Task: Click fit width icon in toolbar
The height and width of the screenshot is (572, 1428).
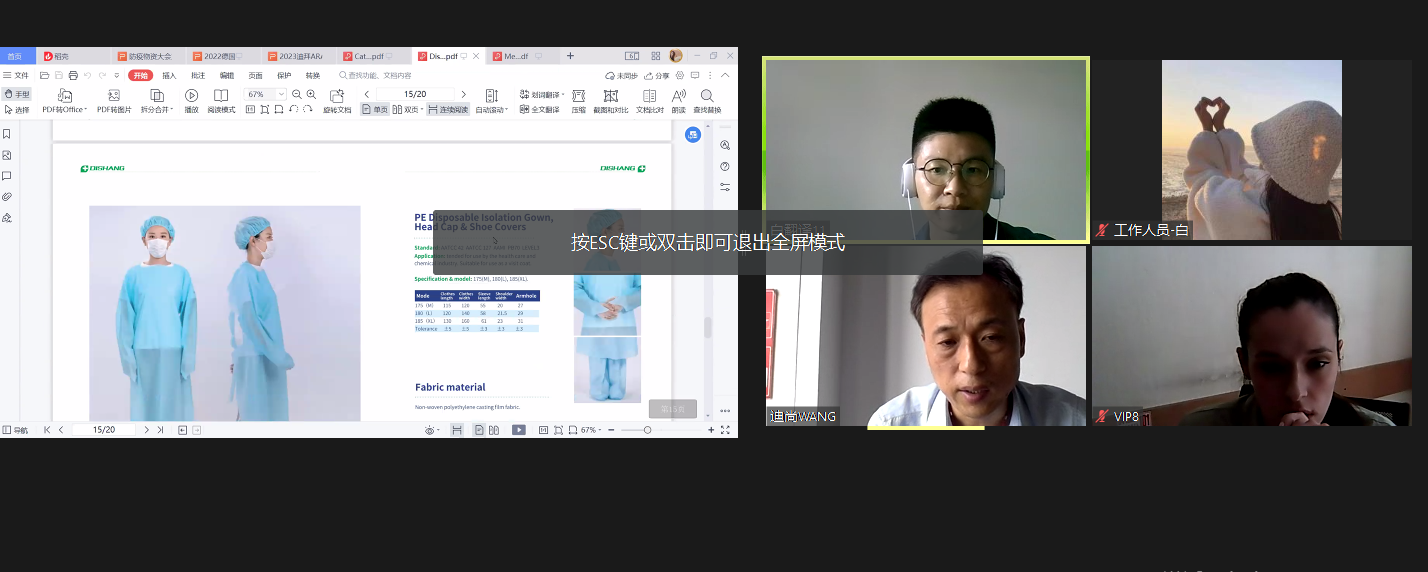Action: (279, 109)
